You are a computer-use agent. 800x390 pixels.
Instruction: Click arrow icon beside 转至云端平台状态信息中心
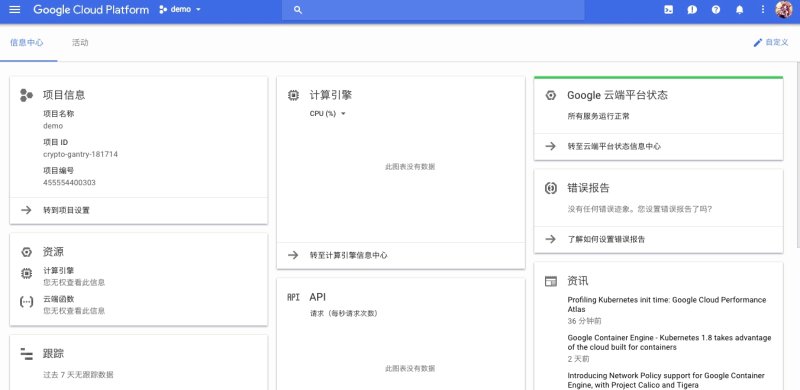pyautogui.click(x=550, y=146)
